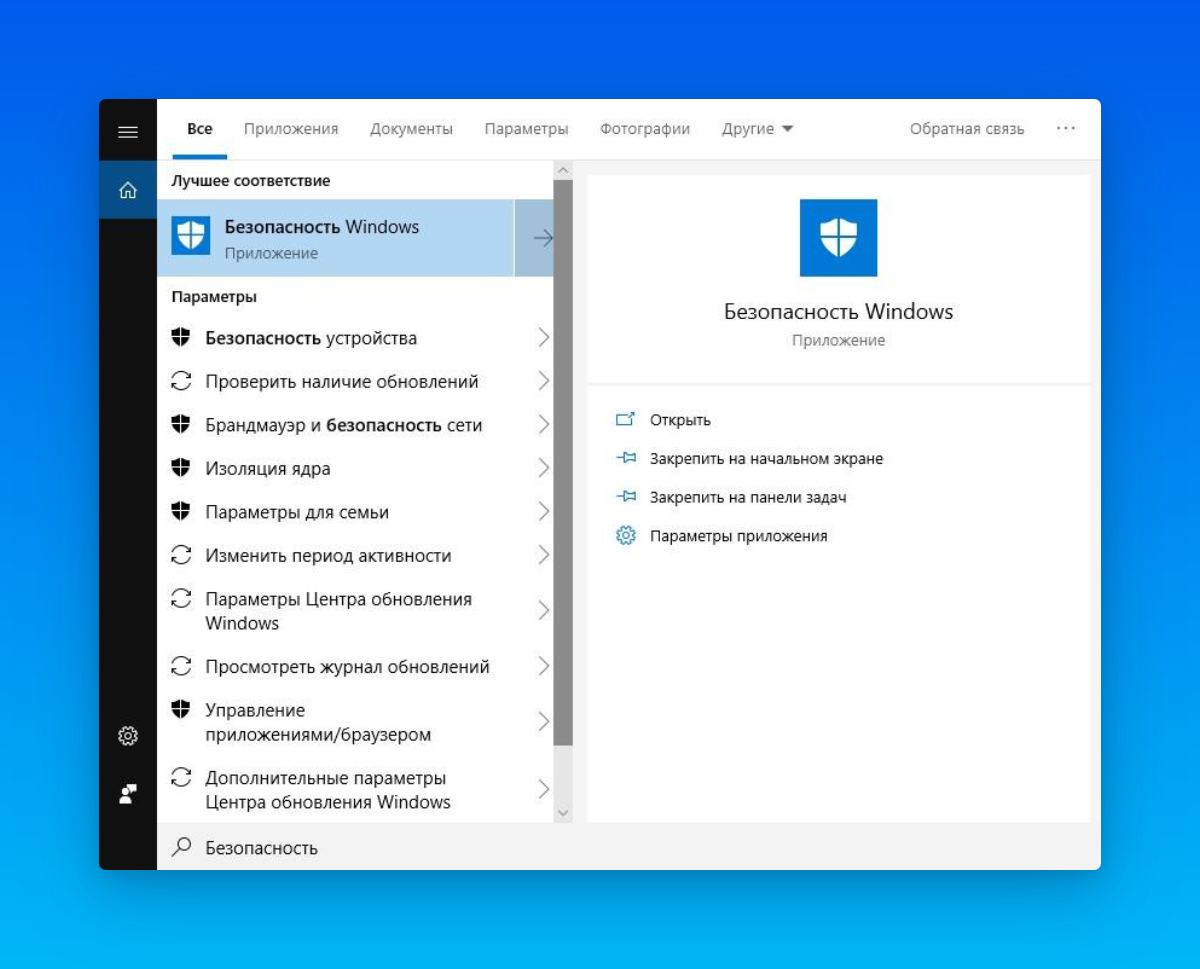
Task: Expand the chevron for Параметры для семьи
Action: tap(543, 512)
